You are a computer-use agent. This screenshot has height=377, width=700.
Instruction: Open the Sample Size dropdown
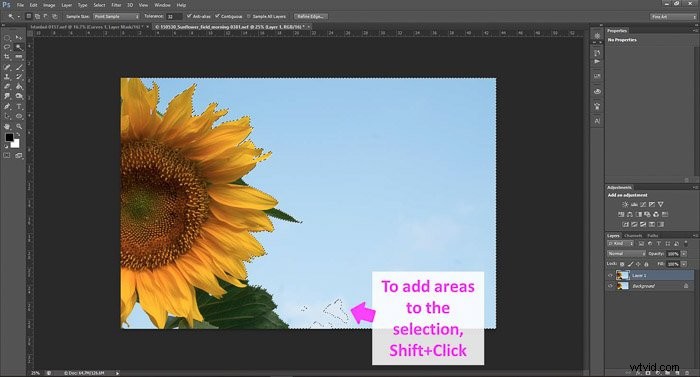(116, 17)
